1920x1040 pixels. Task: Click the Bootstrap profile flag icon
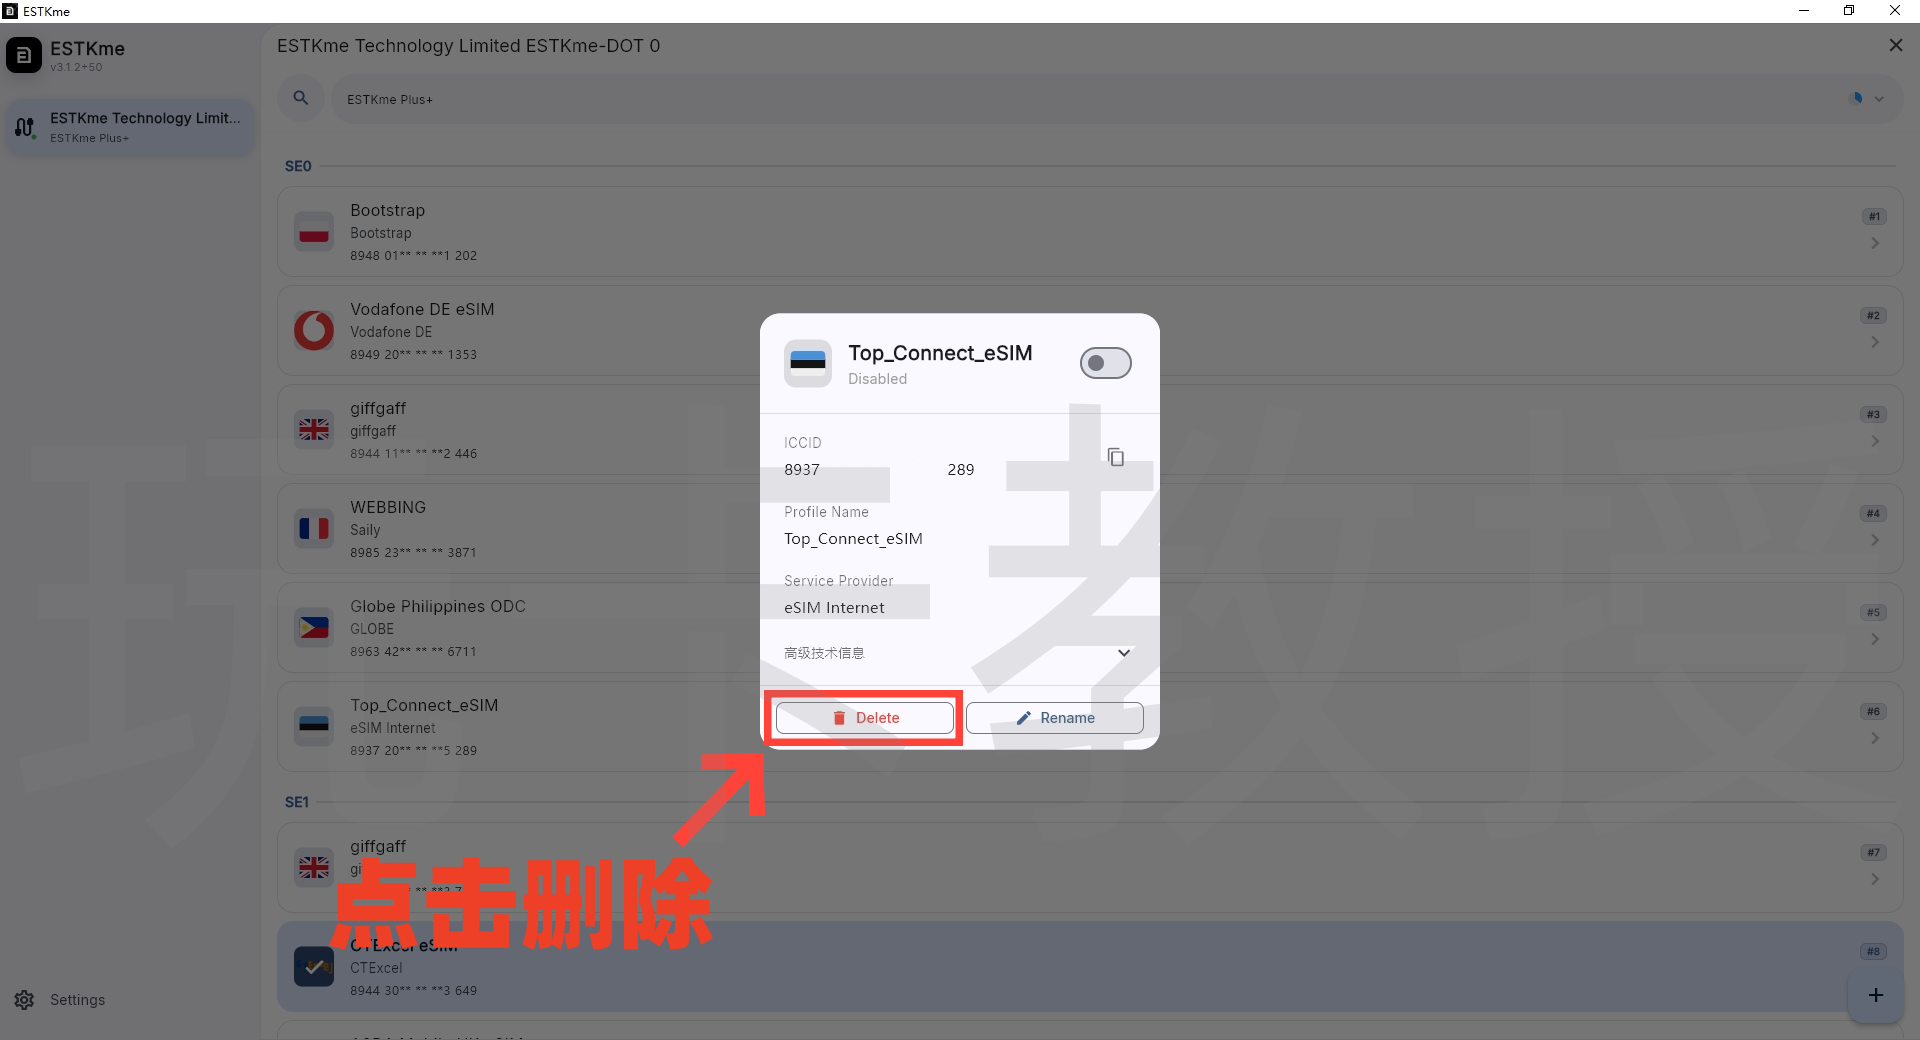314,231
